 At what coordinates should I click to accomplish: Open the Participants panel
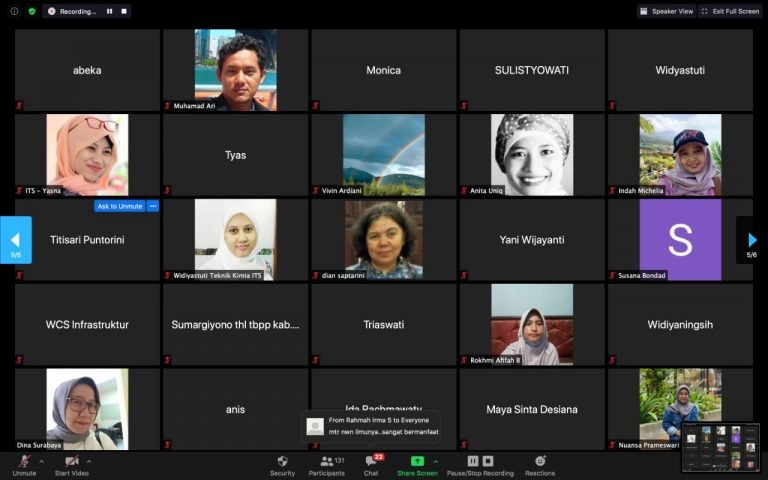[x=326, y=461]
